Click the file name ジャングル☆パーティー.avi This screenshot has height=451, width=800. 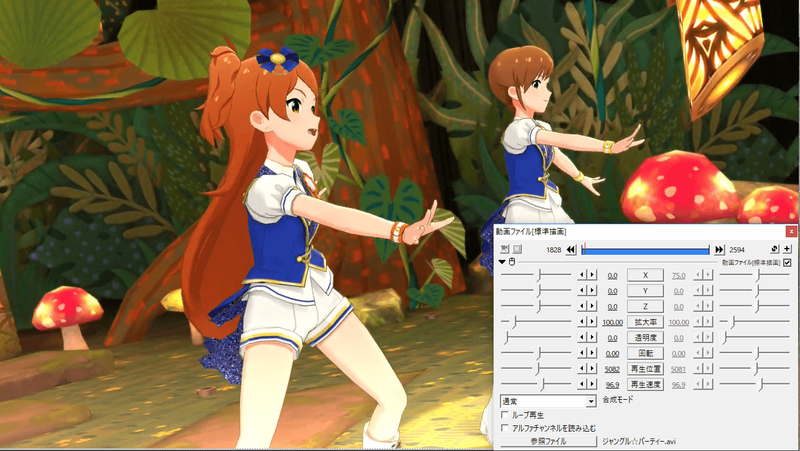pos(639,441)
